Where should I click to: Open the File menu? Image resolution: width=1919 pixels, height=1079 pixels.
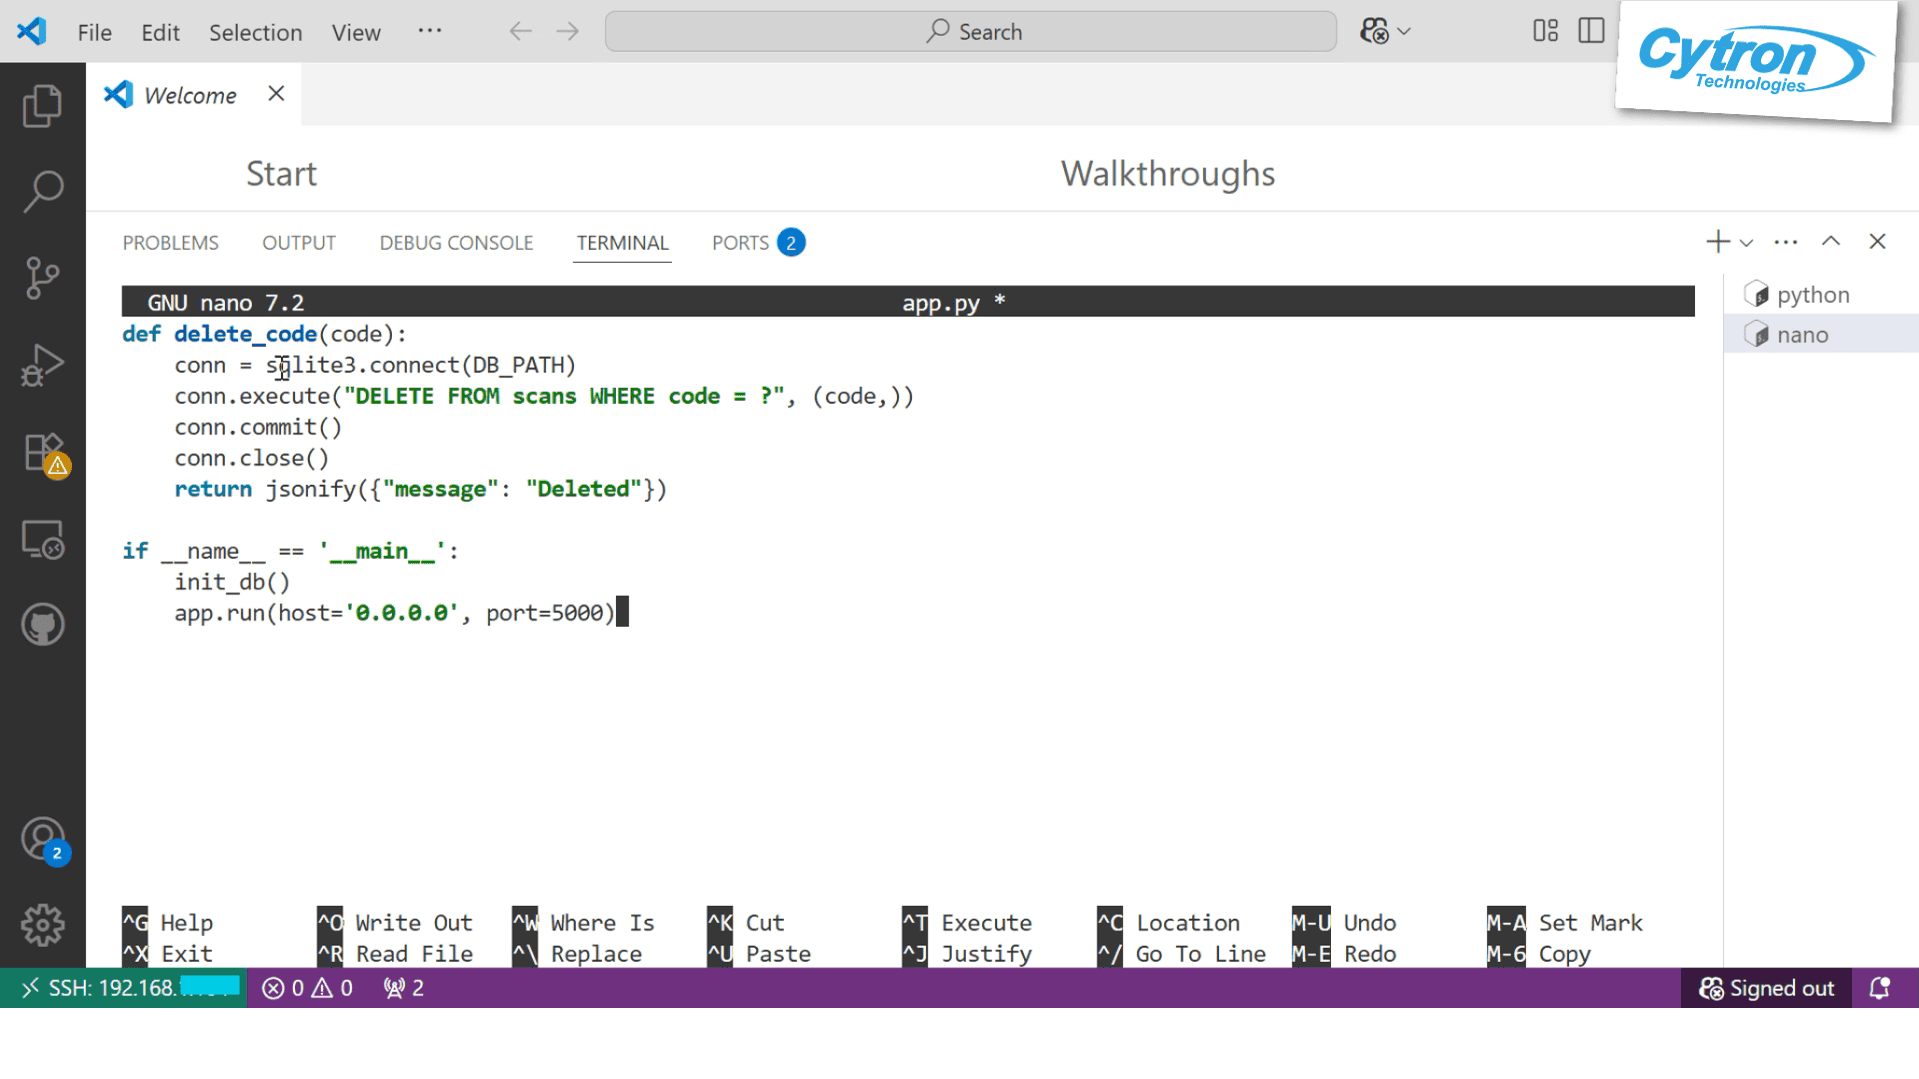(x=93, y=31)
